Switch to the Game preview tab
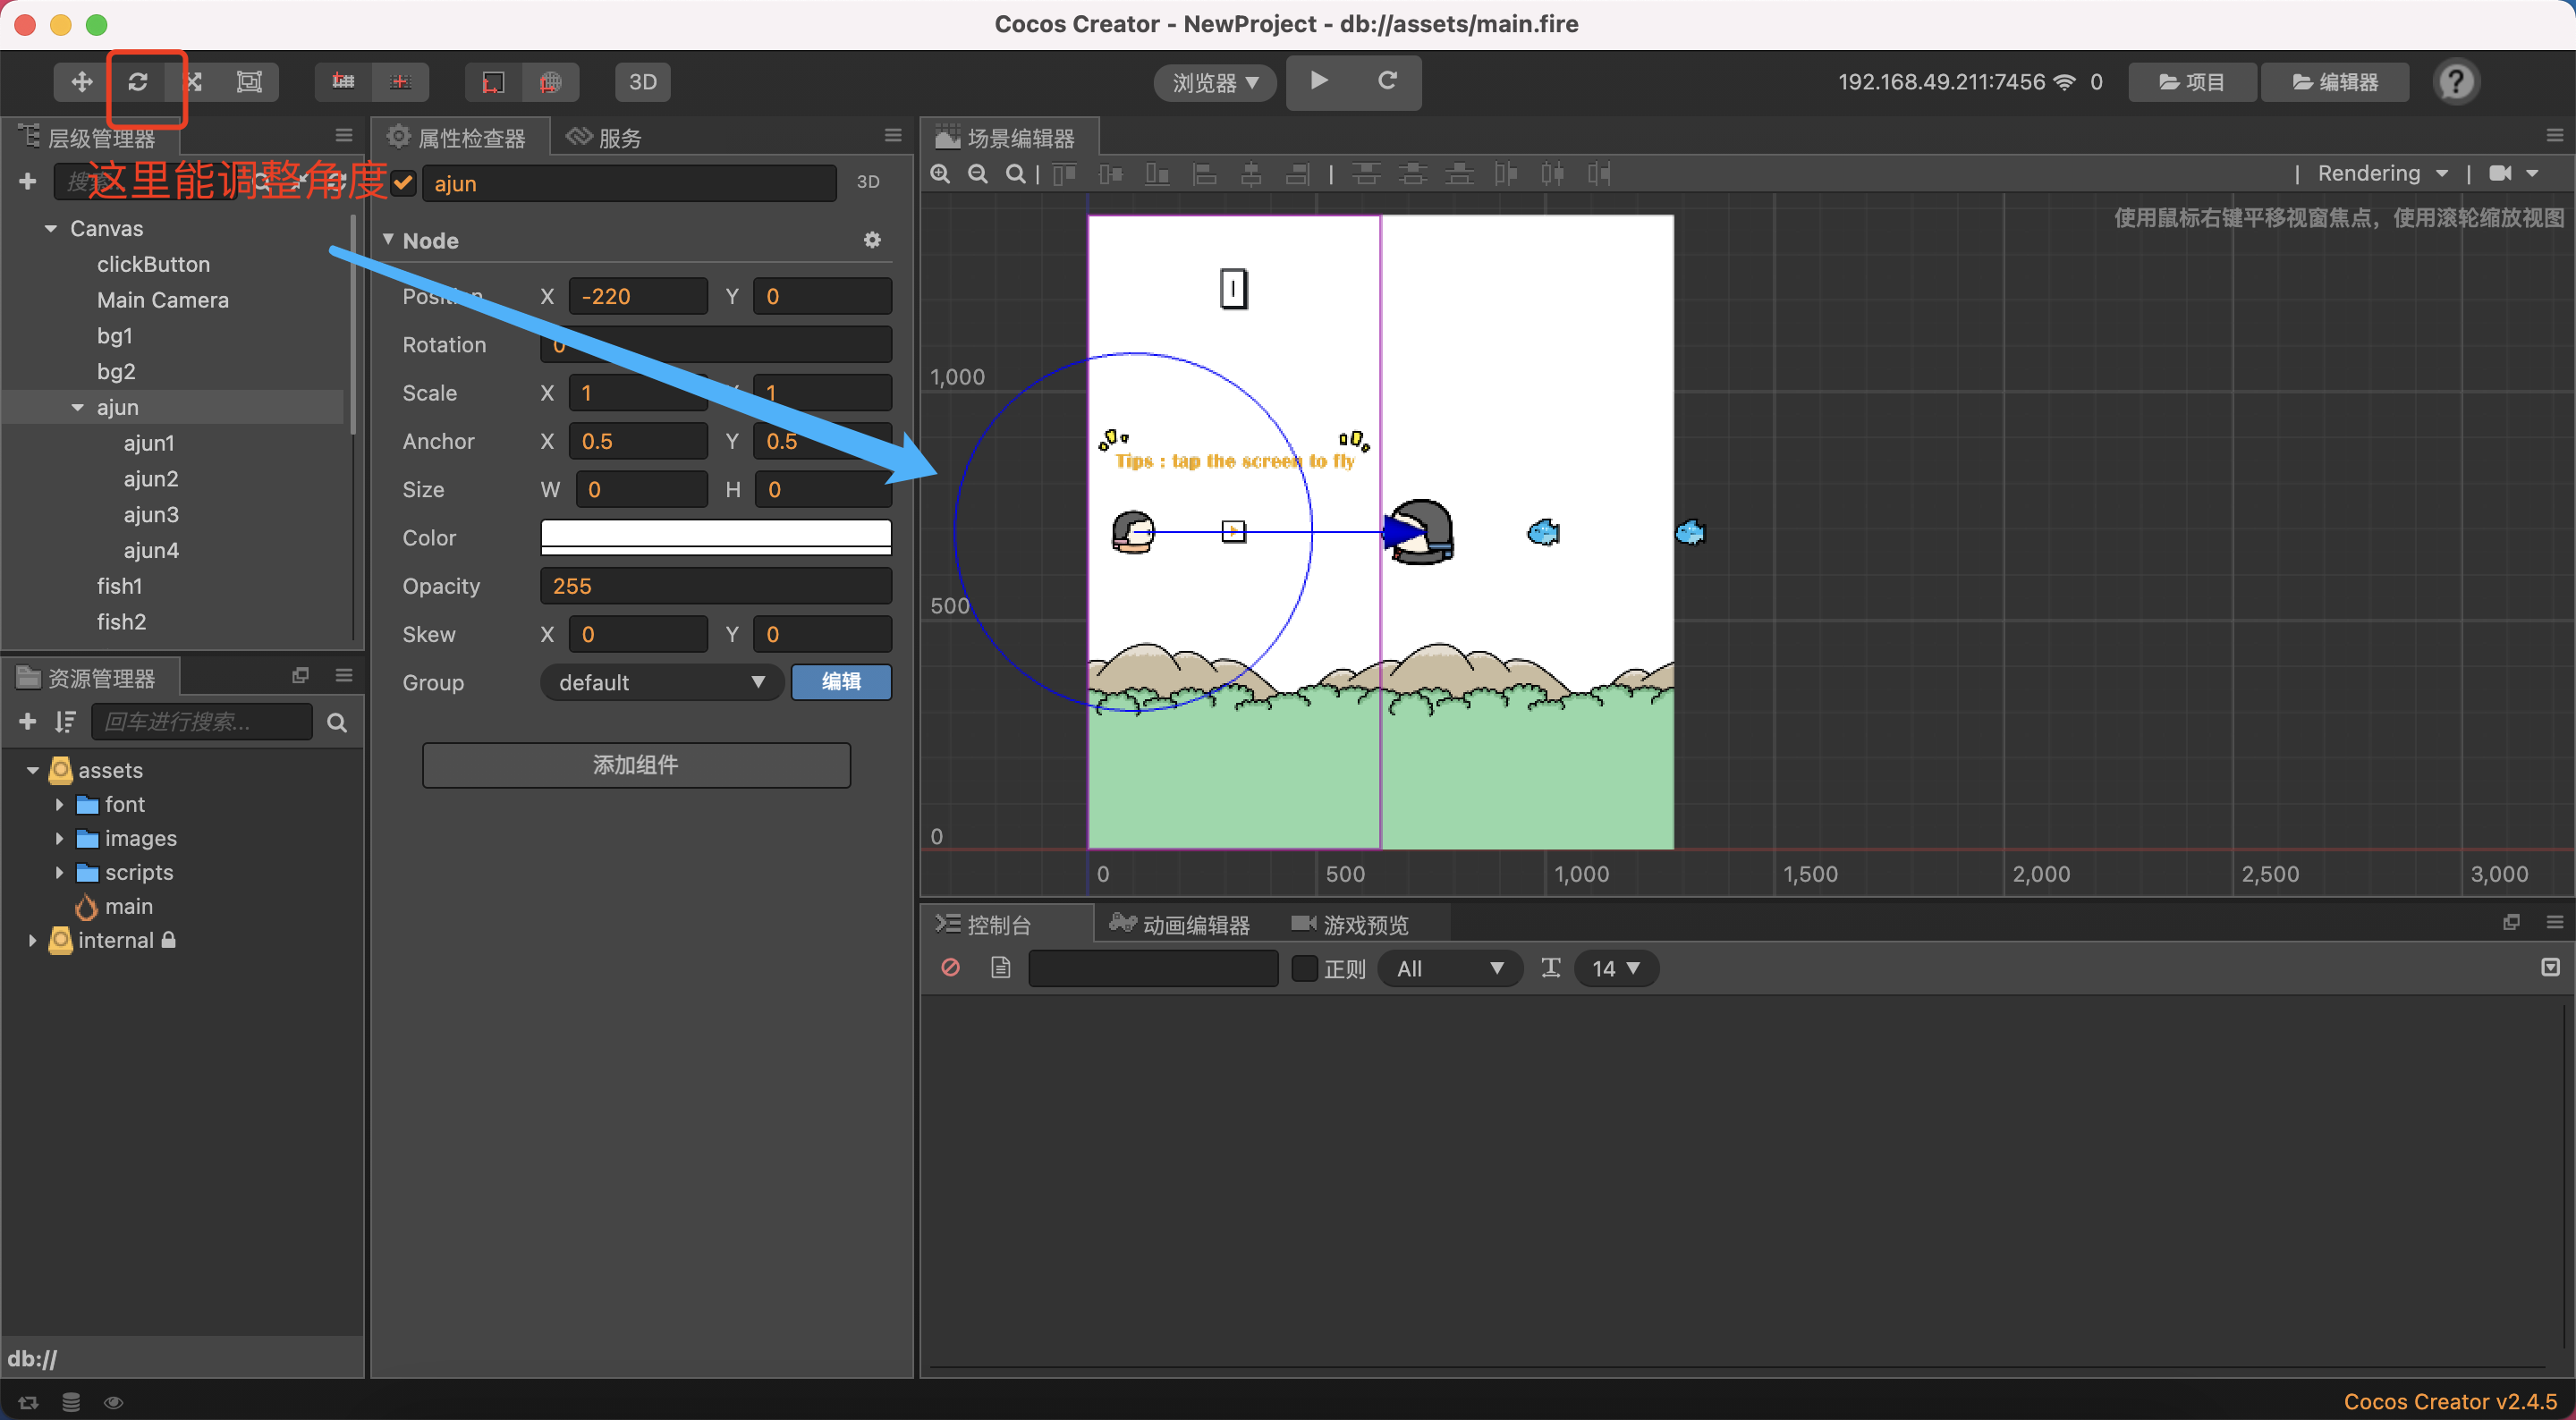 [x=1350, y=924]
